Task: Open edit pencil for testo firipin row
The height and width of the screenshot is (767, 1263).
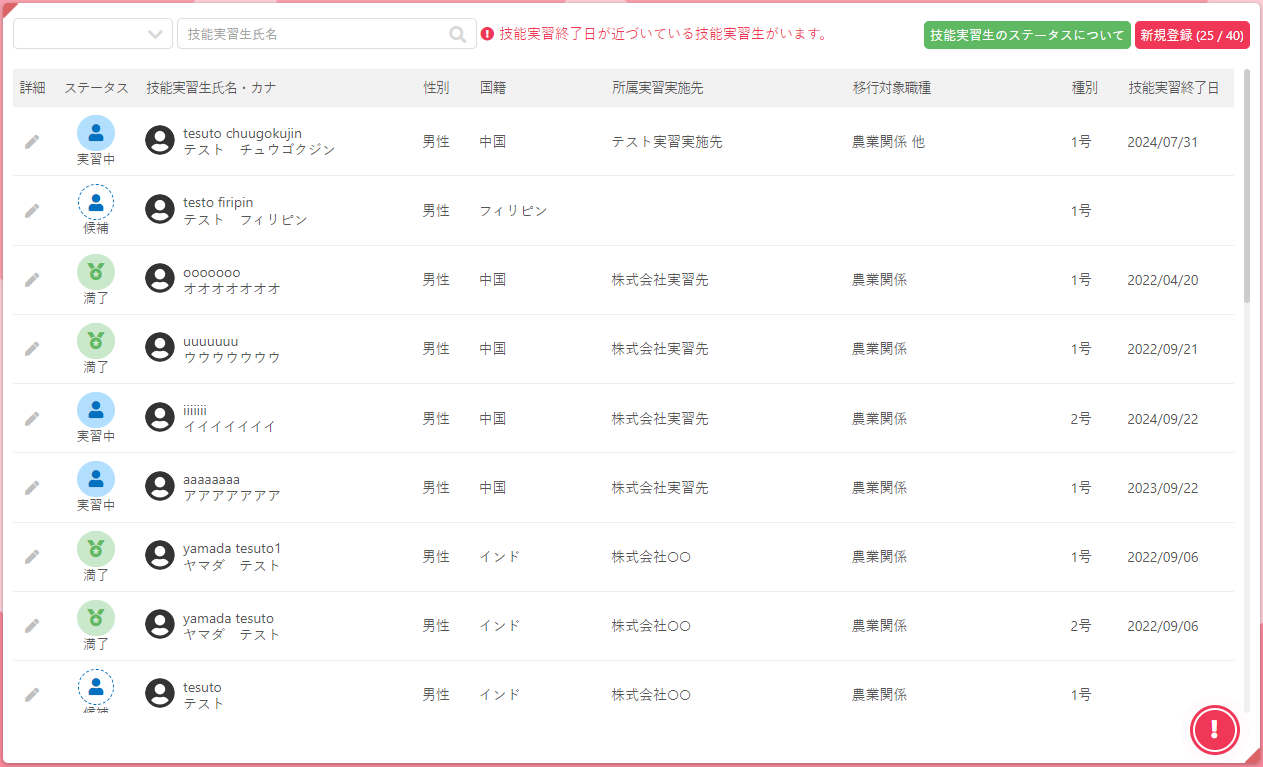Action: pos(32,211)
